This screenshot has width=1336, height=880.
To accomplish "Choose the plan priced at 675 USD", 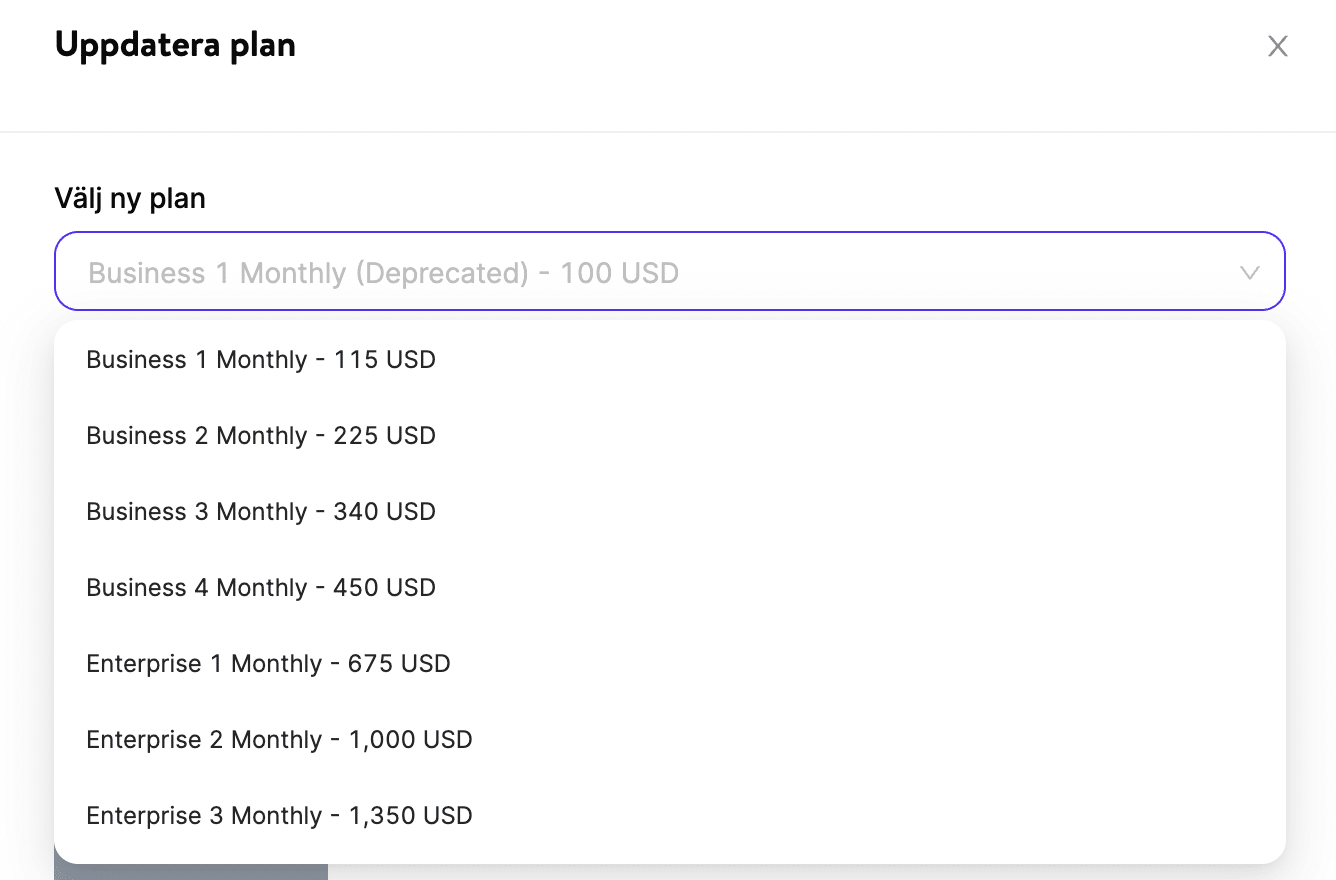I will coord(268,664).
